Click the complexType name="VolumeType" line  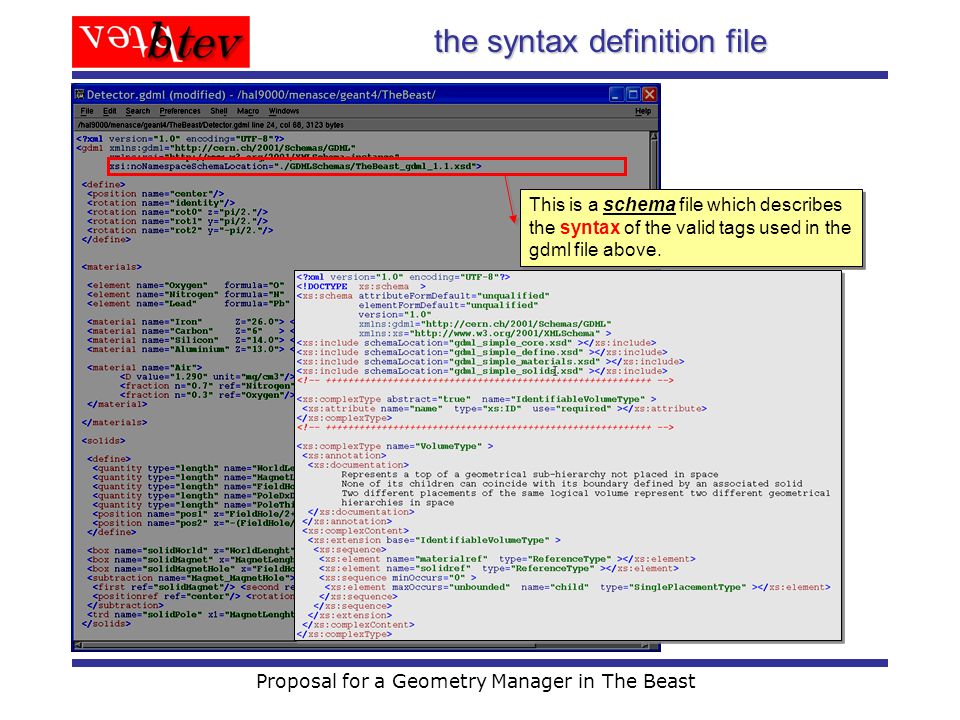click(x=395, y=446)
